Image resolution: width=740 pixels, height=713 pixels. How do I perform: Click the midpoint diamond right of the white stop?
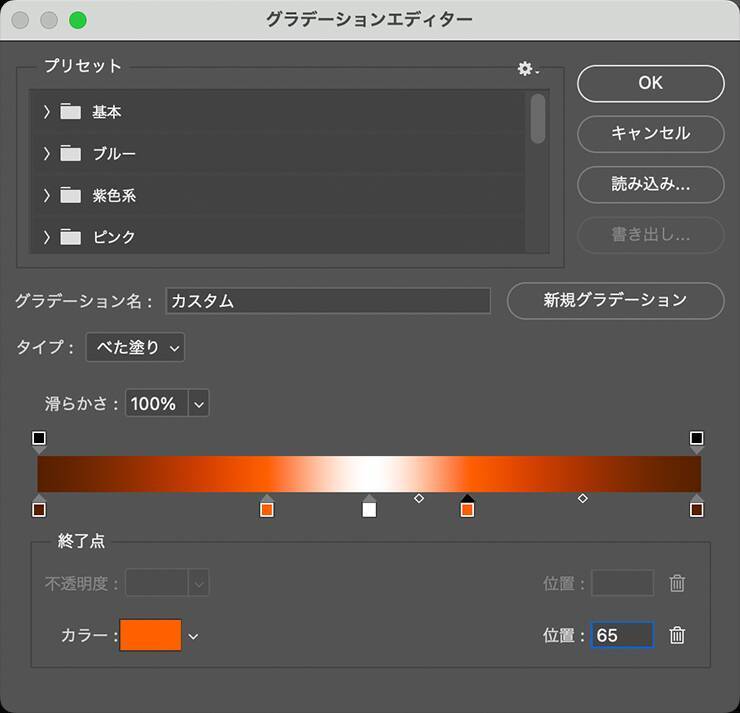[x=419, y=498]
